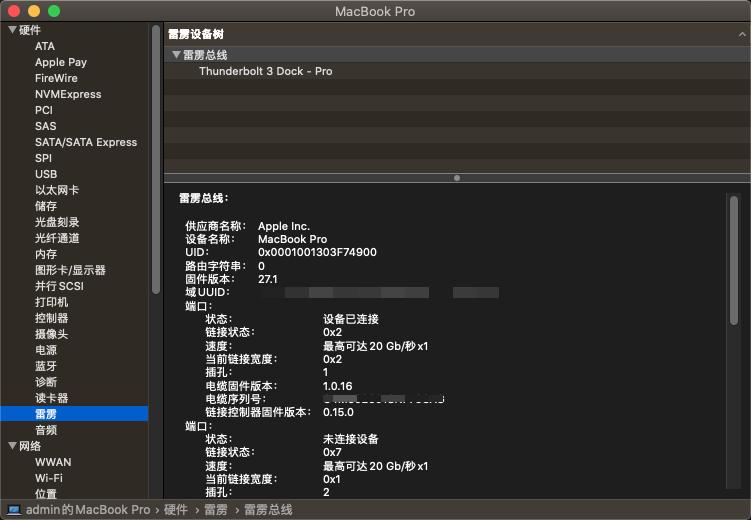This screenshot has height=520, width=751.
Task: Select 网络 sidebar section label
Action: click(x=30, y=446)
